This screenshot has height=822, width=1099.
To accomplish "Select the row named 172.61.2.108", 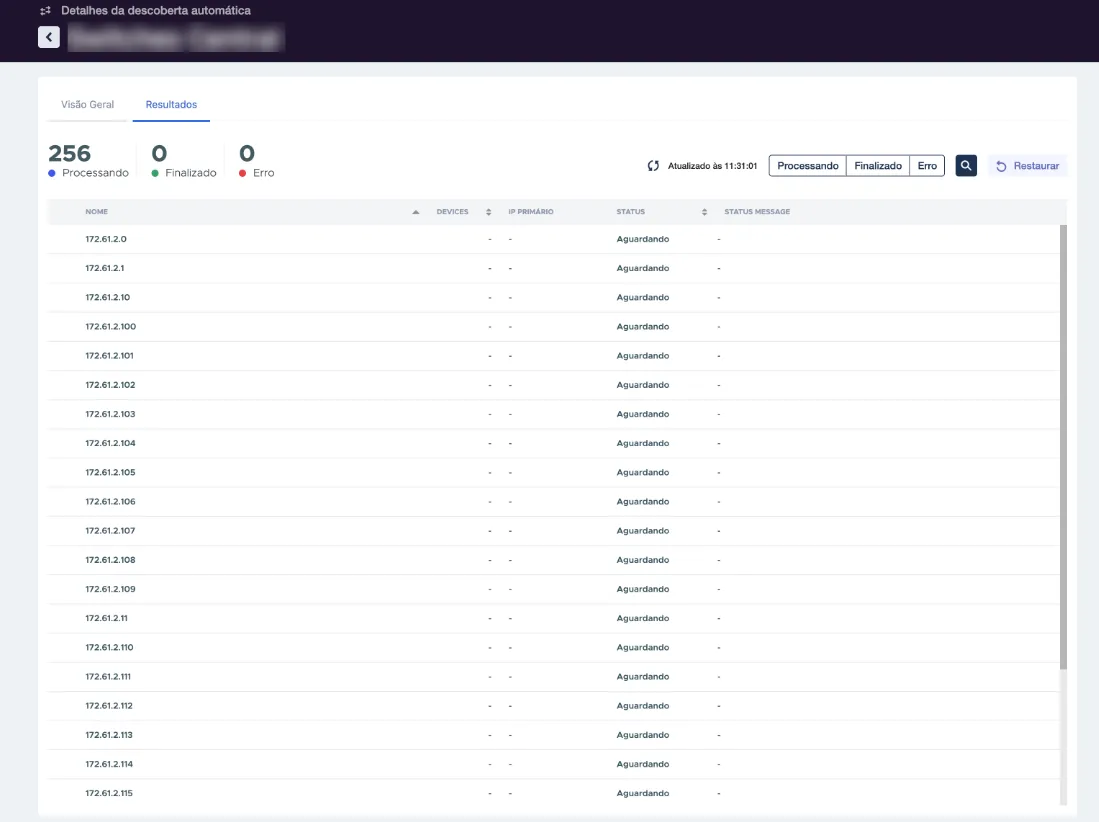I will 554,560.
